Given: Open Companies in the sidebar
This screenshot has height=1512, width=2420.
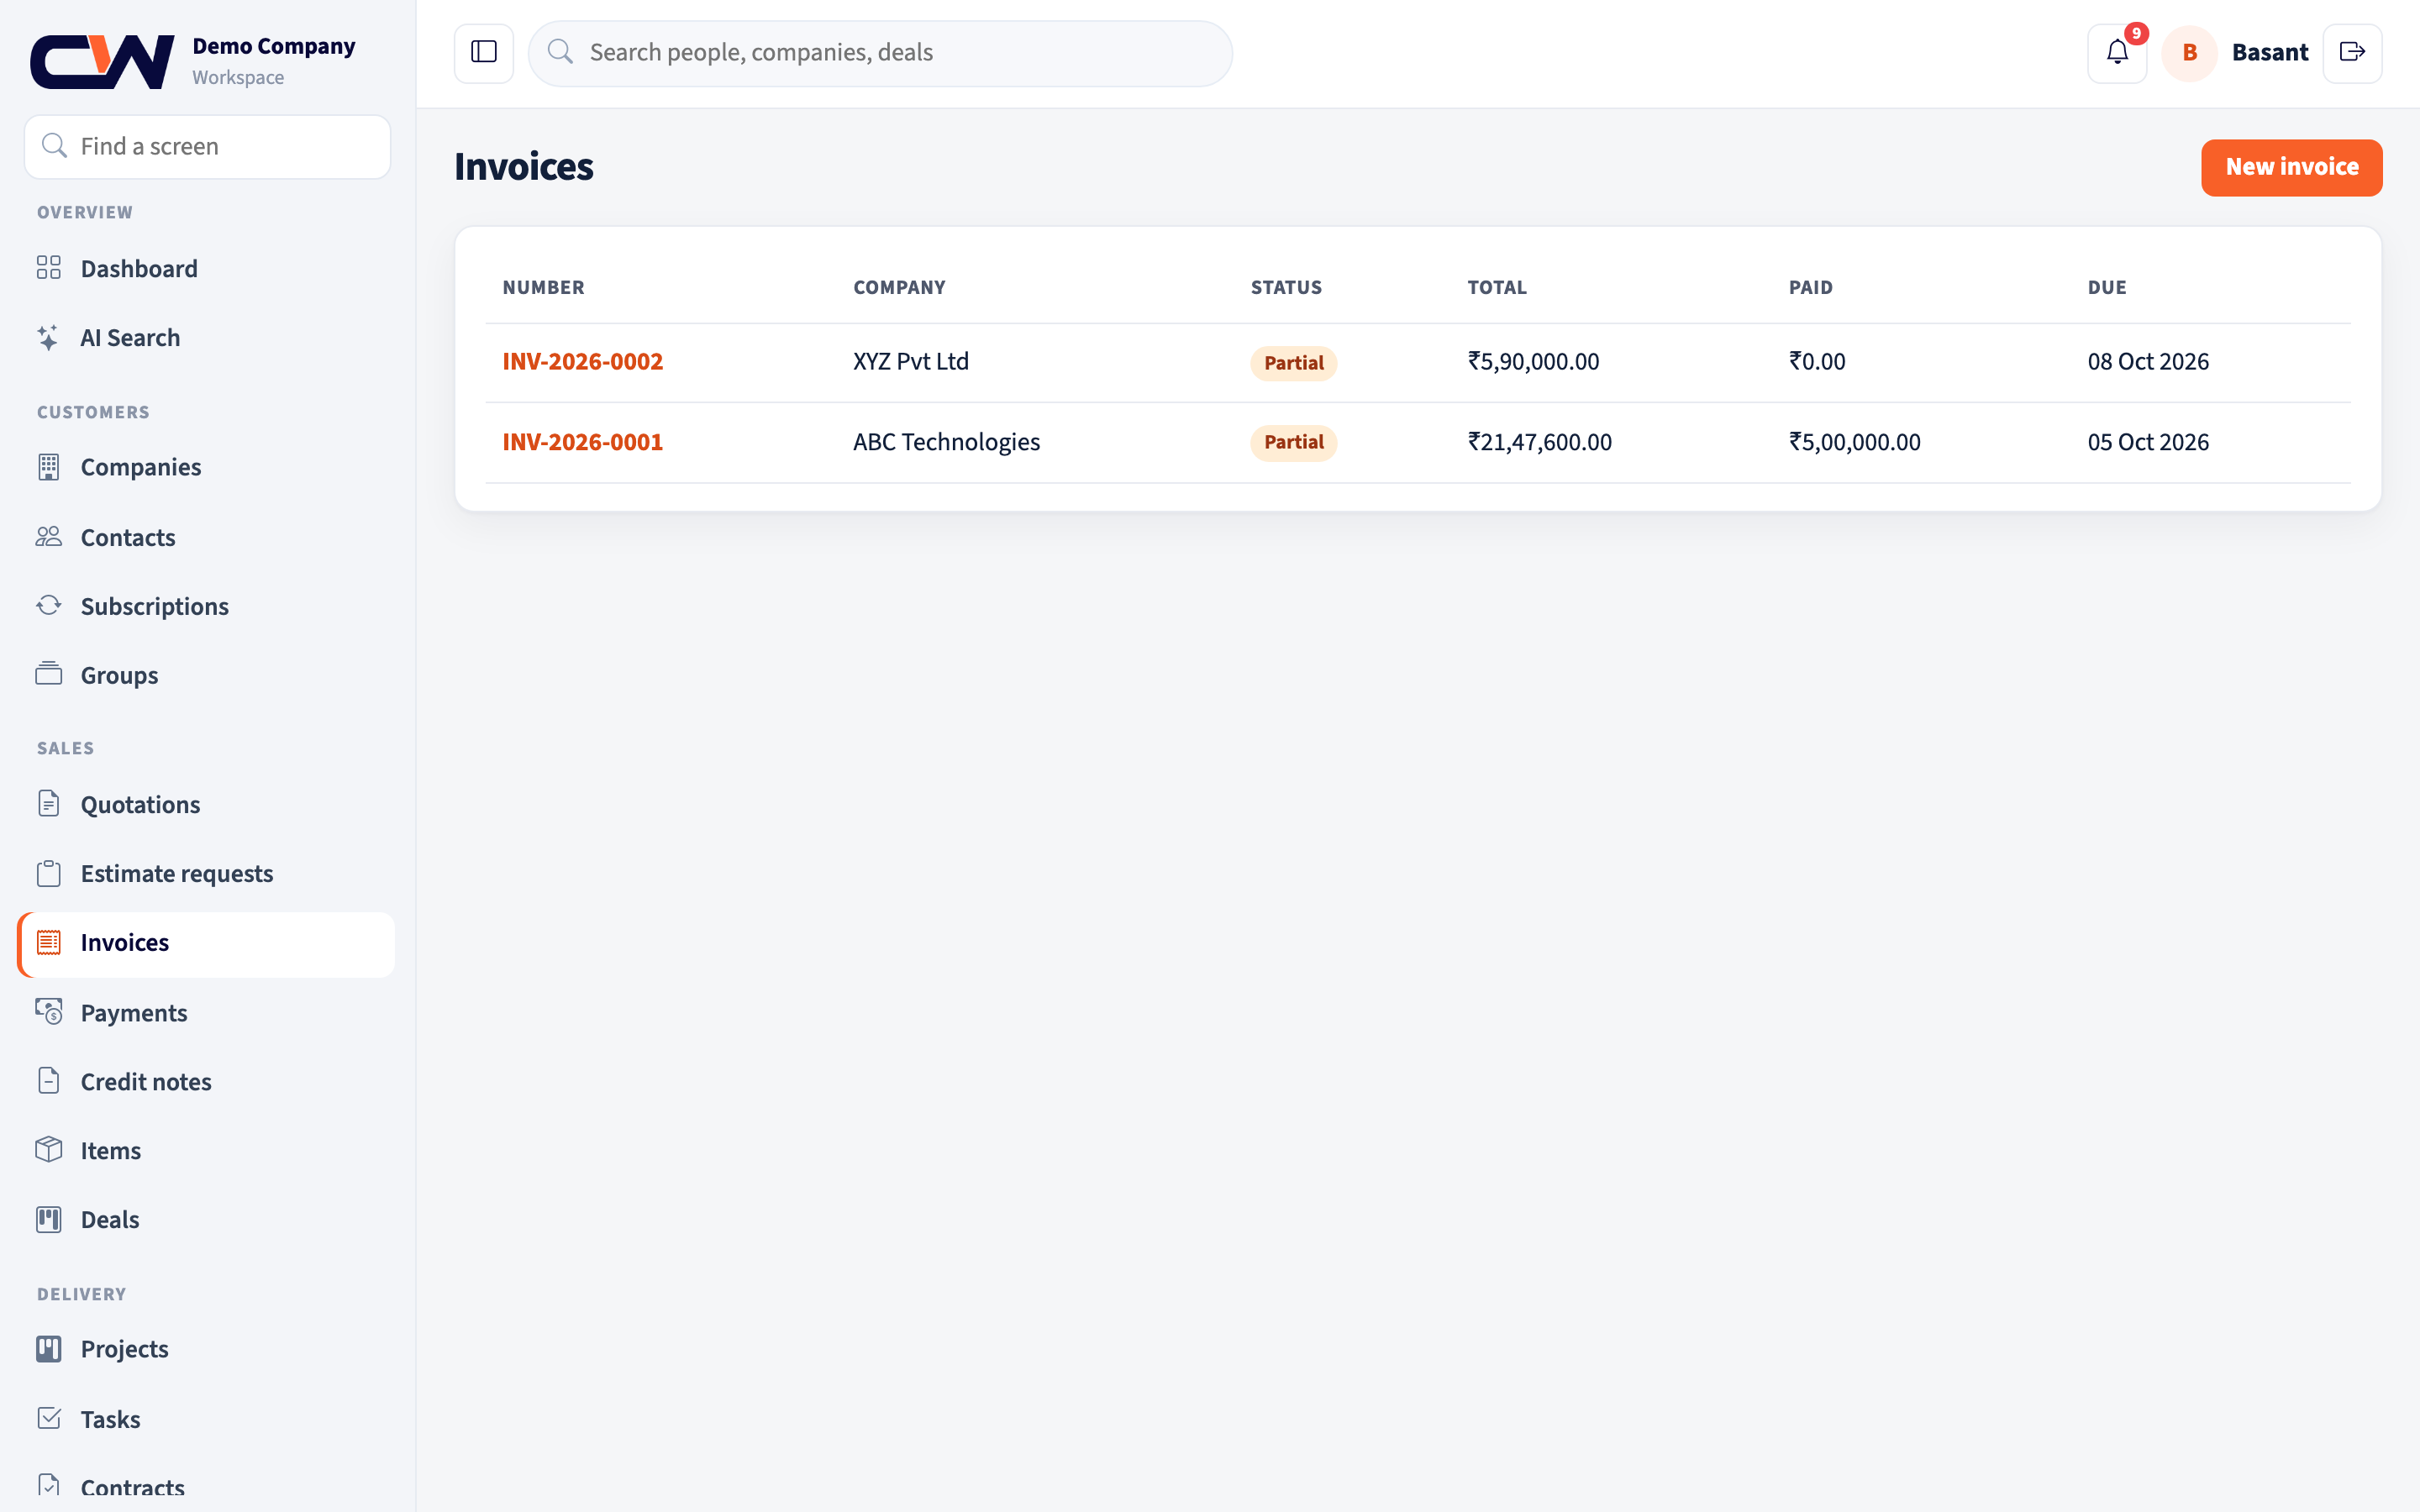Looking at the screenshot, I should [x=206, y=467].
